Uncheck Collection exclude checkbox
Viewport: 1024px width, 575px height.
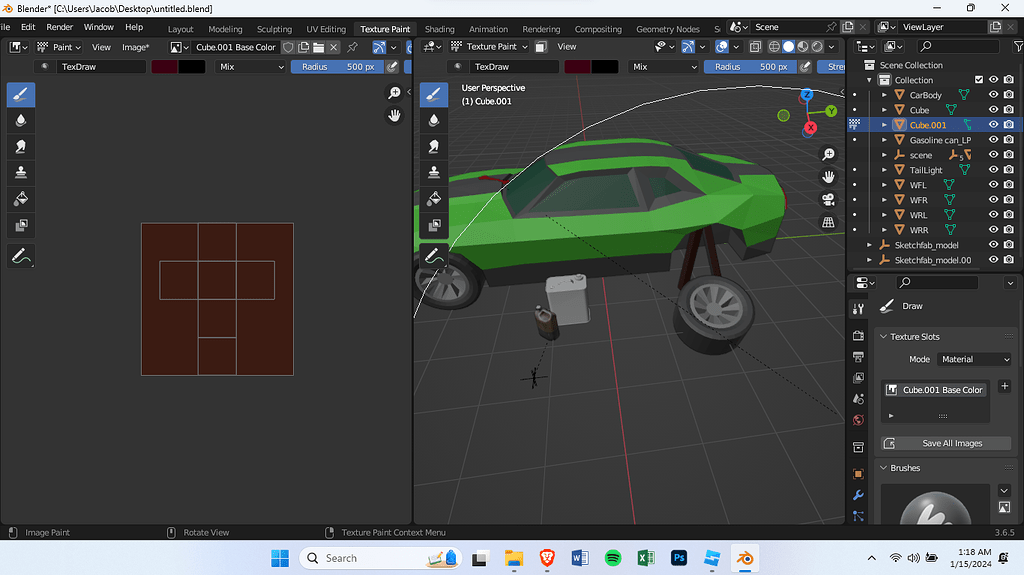978,80
